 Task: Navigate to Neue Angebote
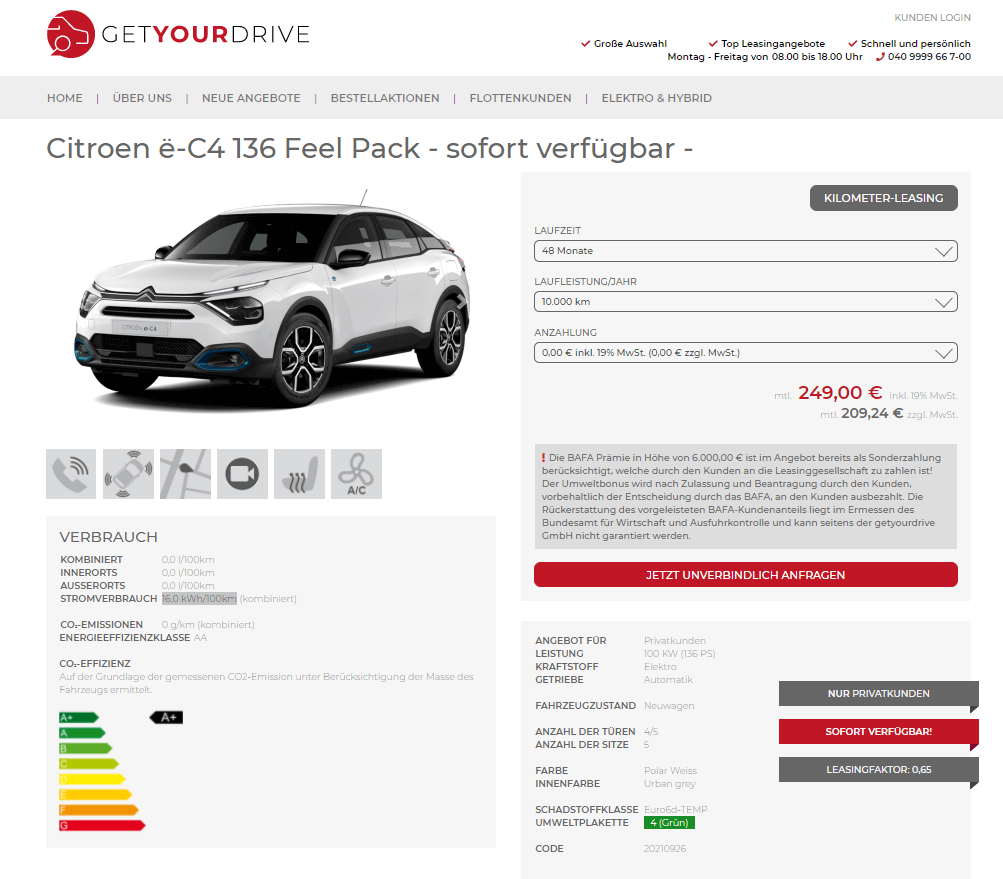click(x=251, y=98)
